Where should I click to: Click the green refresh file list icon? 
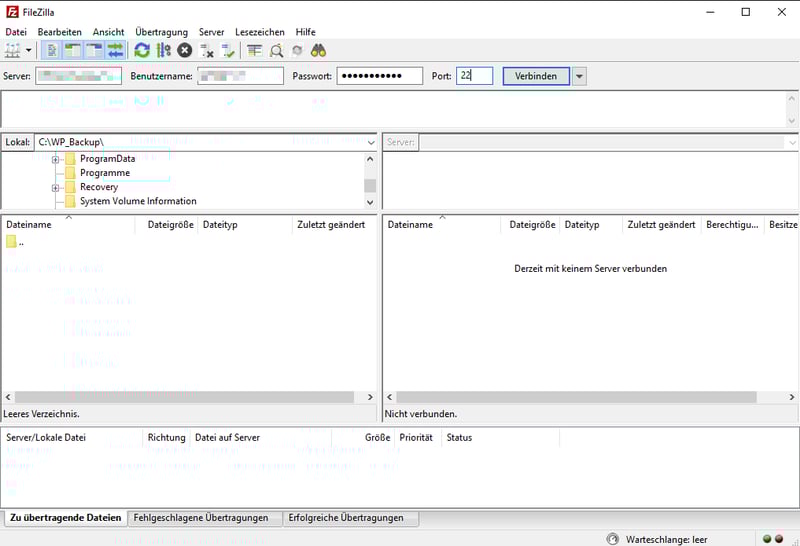[142, 50]
